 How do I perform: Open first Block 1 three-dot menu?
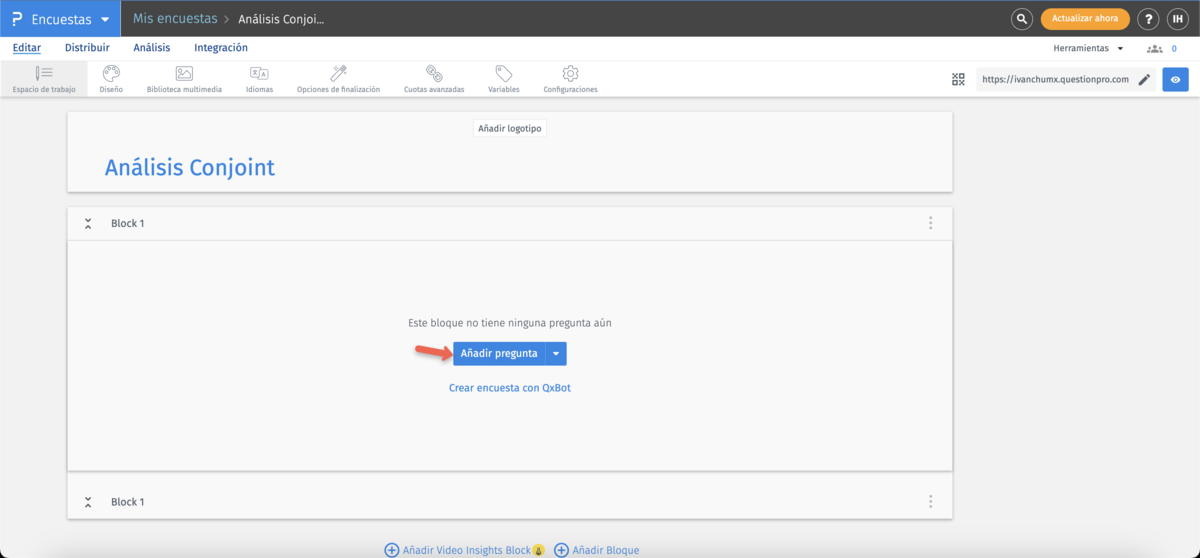click(x=930, y=223)
